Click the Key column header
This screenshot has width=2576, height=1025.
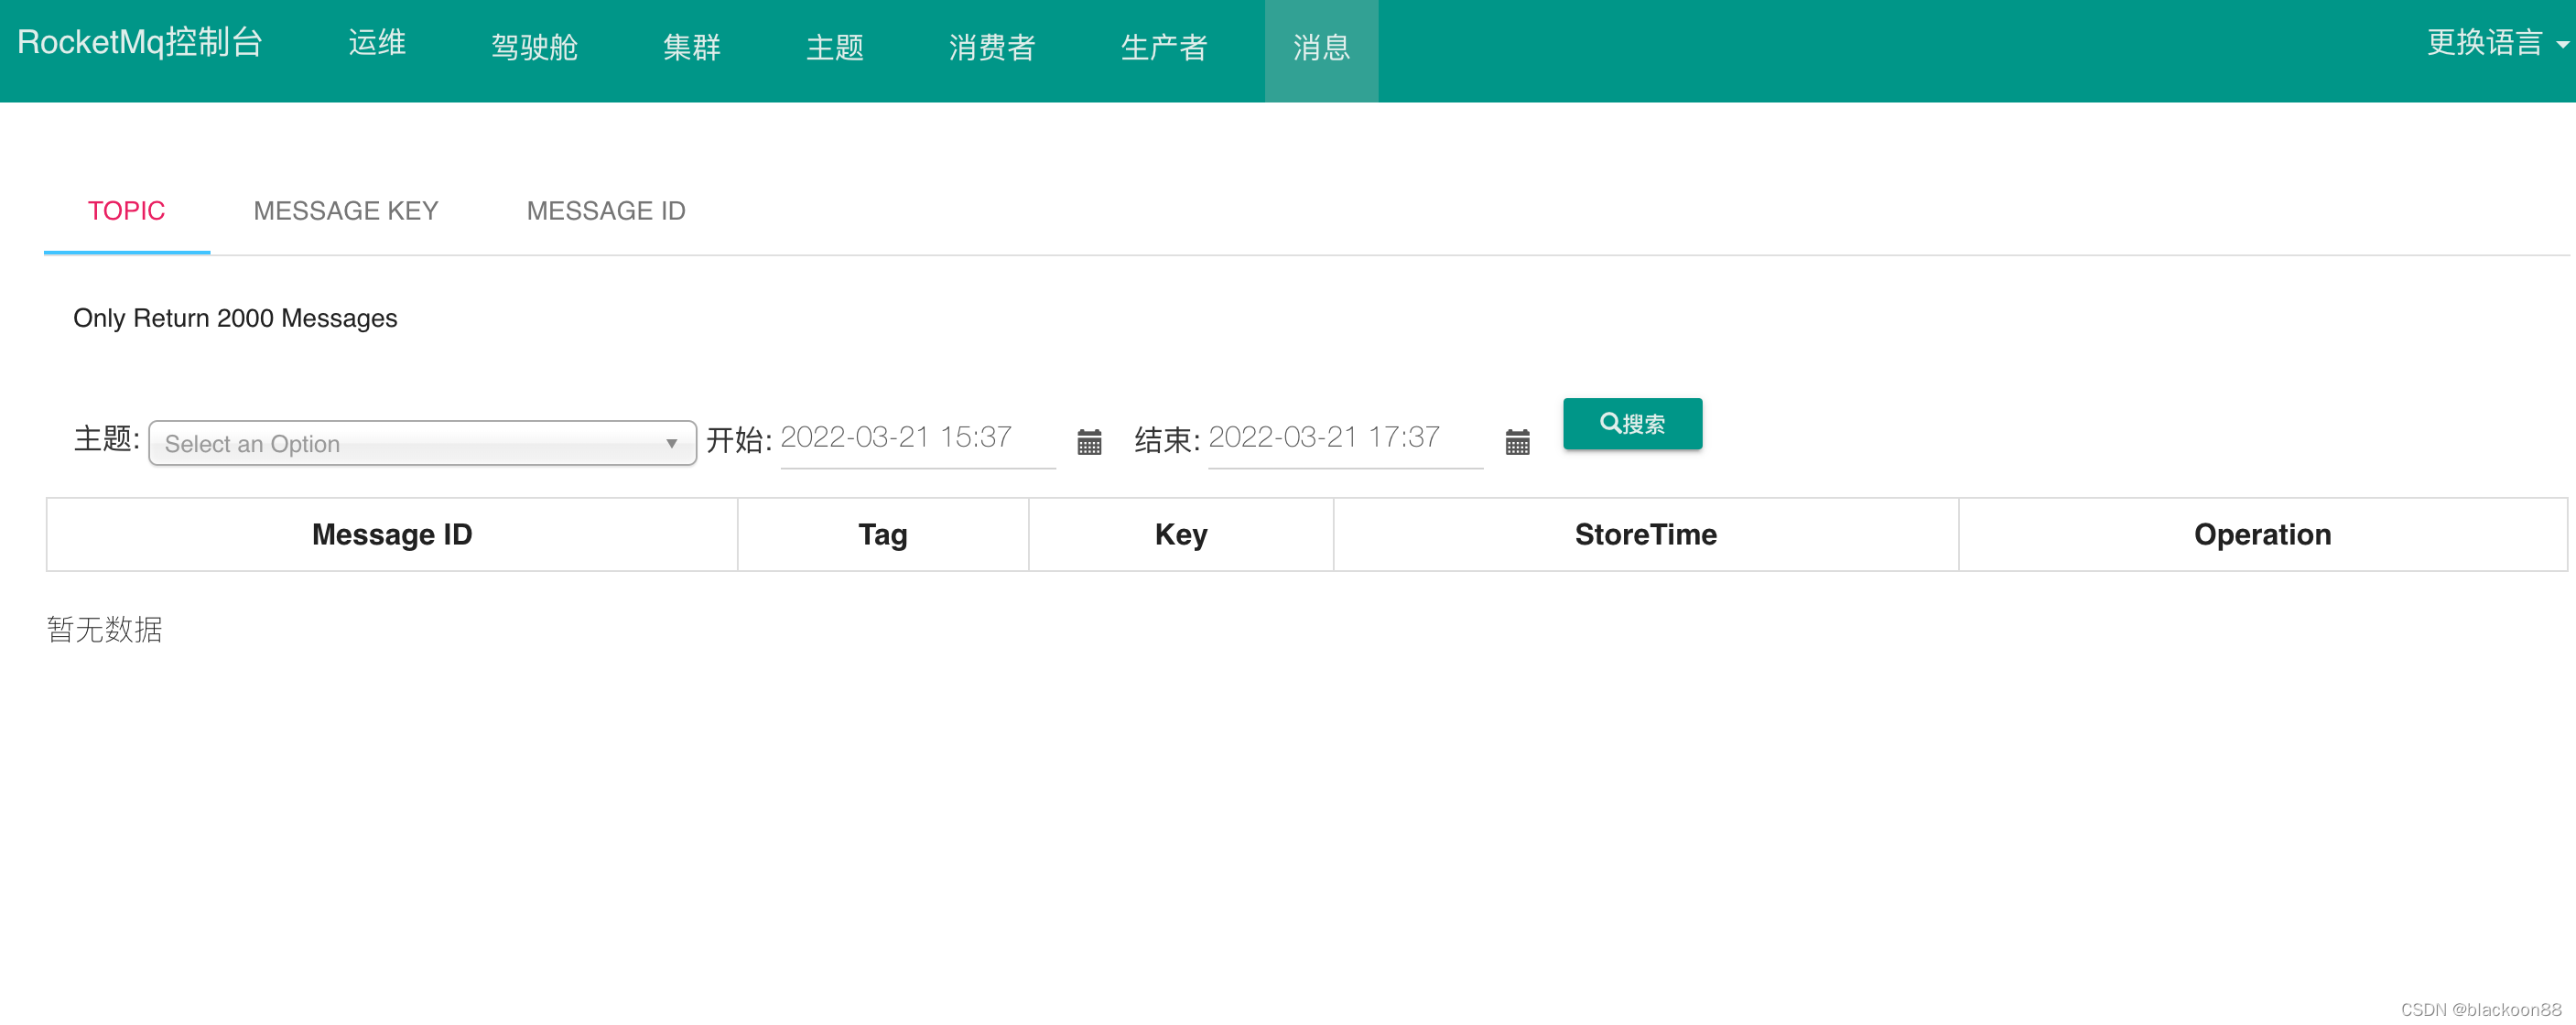point(1181,534)
